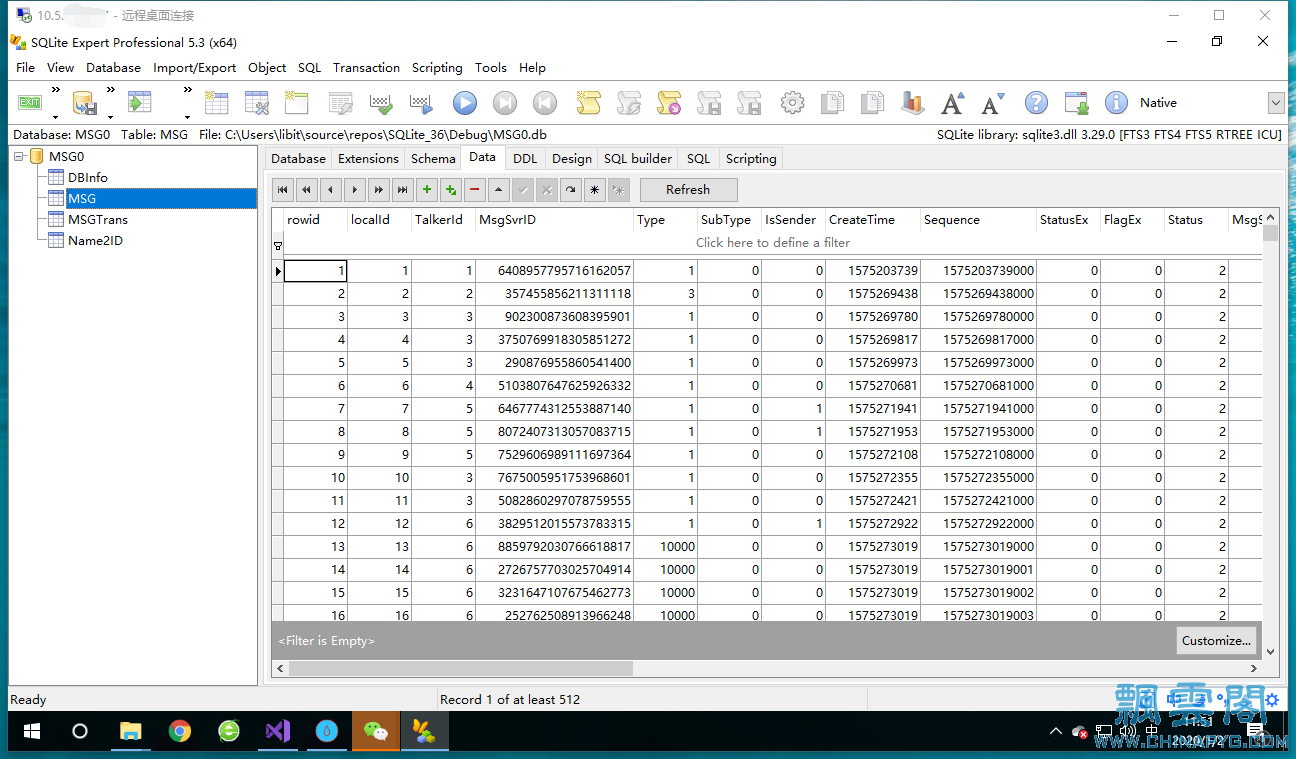Jump to last record navigator button
Viewport: 1296px width, 759px height.
pyautogui.click(x=403, y=189)
